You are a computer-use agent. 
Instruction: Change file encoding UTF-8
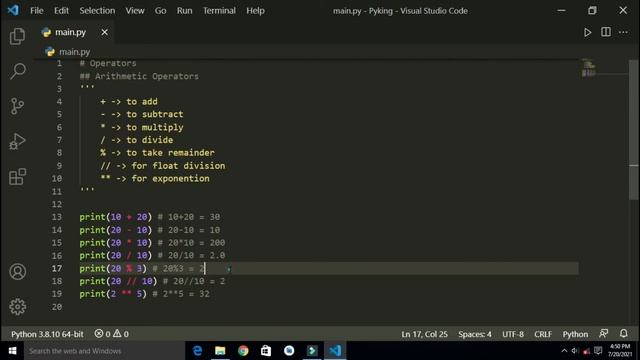[513, 334]
